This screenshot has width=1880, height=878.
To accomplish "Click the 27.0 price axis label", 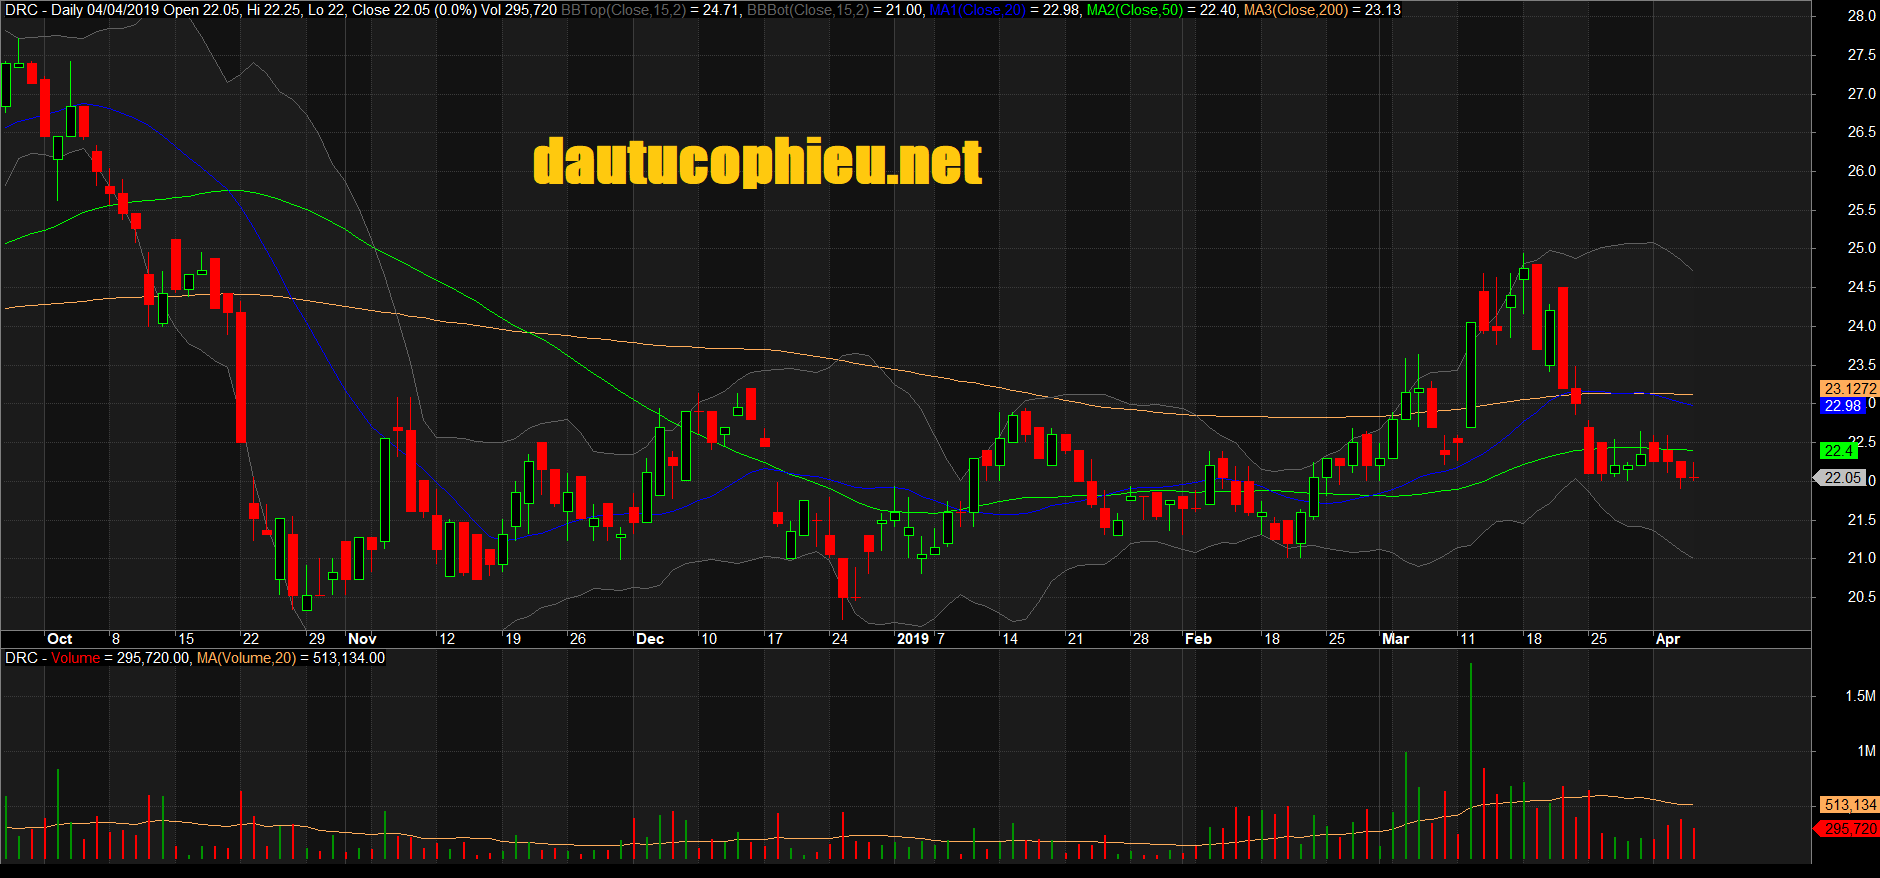I will coord(1861,94).
